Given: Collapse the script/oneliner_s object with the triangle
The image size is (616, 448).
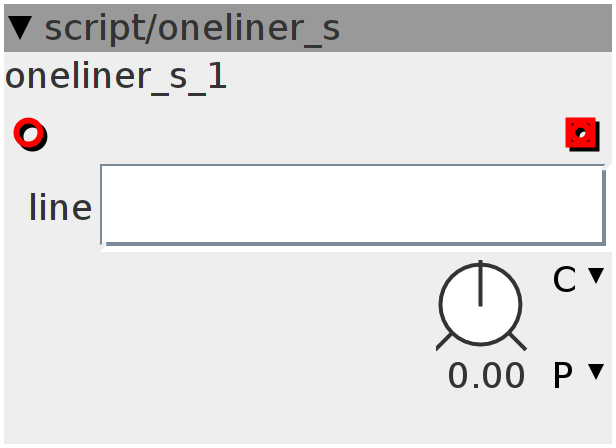Looking at the screenshot, I should 20,28.
